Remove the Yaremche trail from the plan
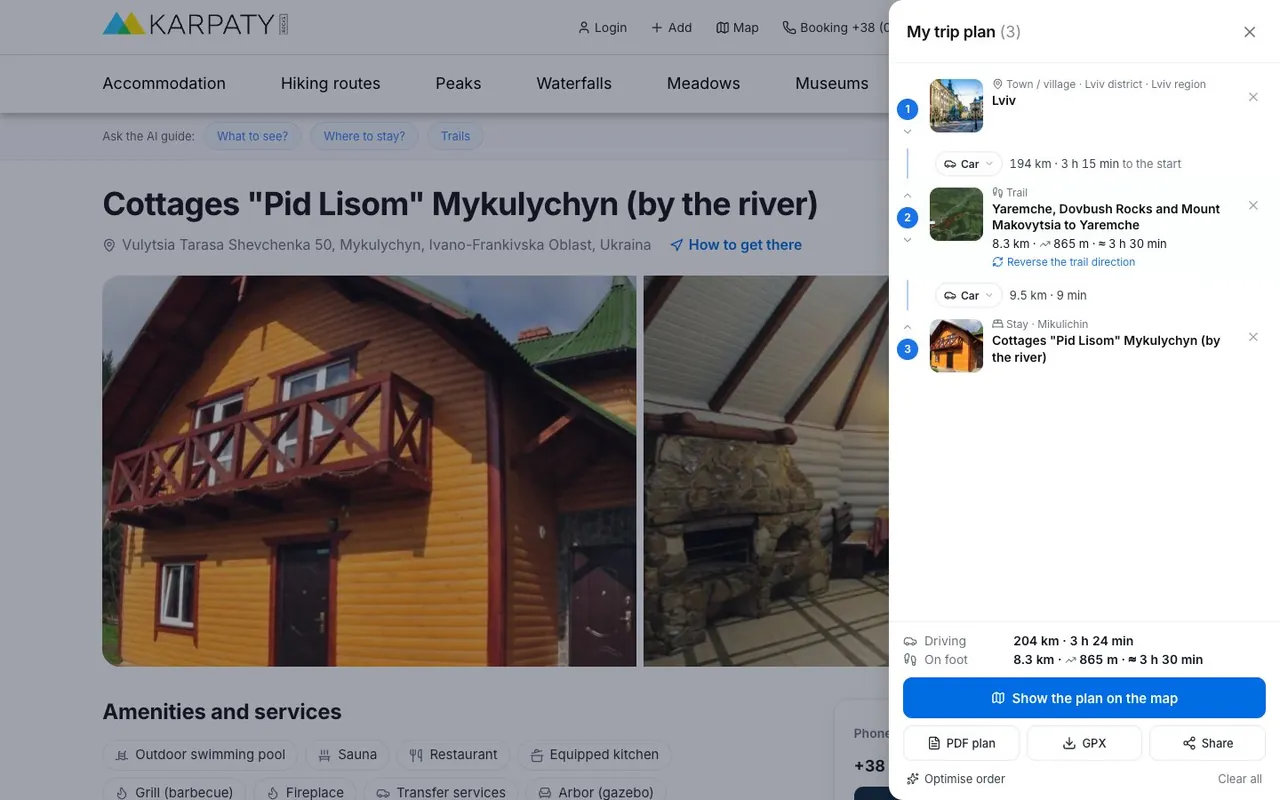 [1253, 205]
